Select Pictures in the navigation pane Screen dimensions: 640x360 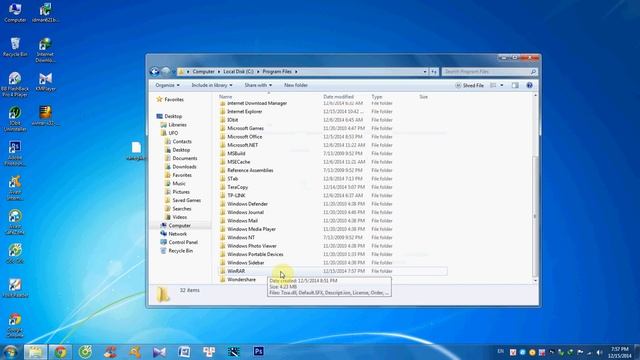tap(178, 192)
